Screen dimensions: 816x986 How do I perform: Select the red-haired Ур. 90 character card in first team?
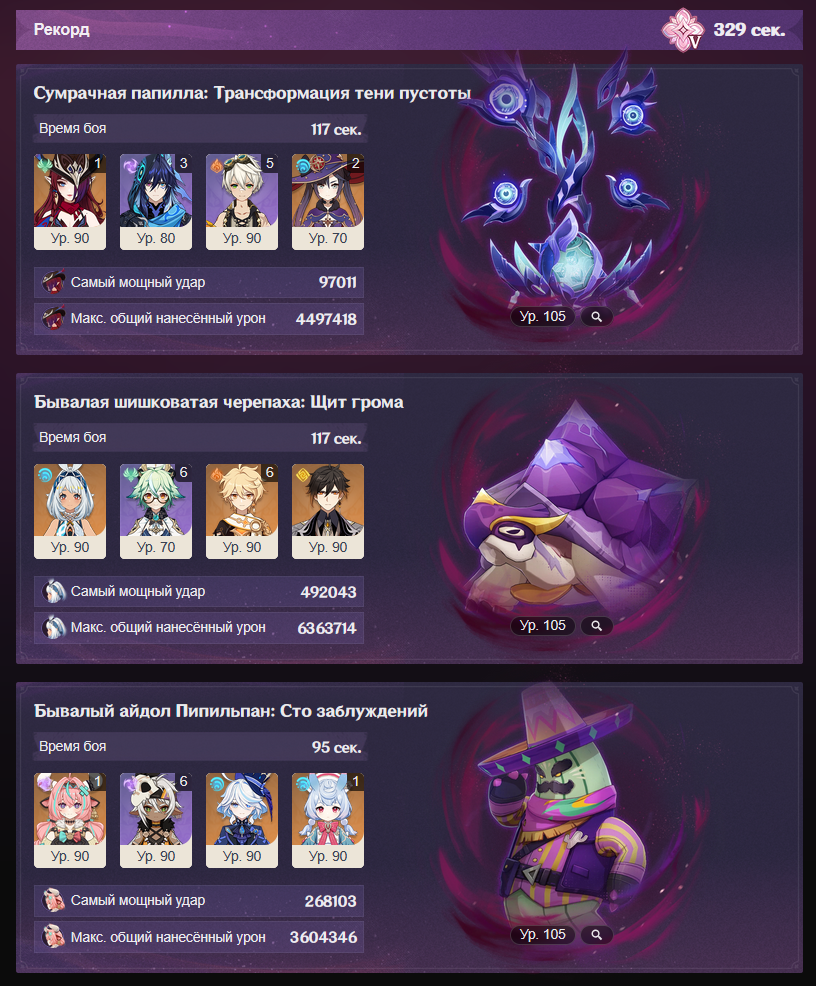[x=70, y=202]
